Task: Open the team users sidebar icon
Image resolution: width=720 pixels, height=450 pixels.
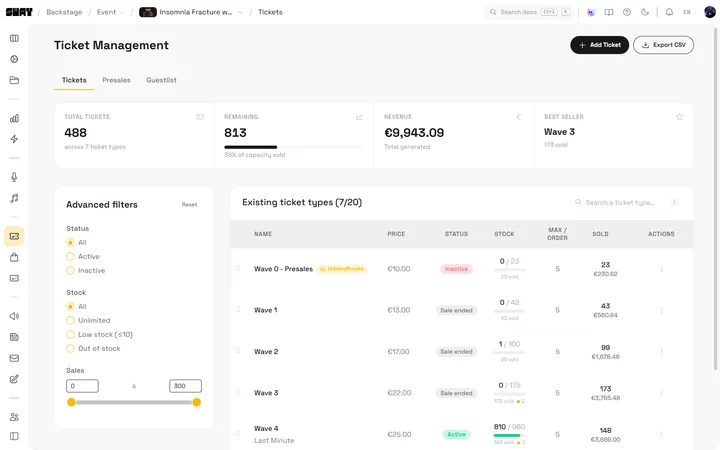Action: tap(14, 417)
